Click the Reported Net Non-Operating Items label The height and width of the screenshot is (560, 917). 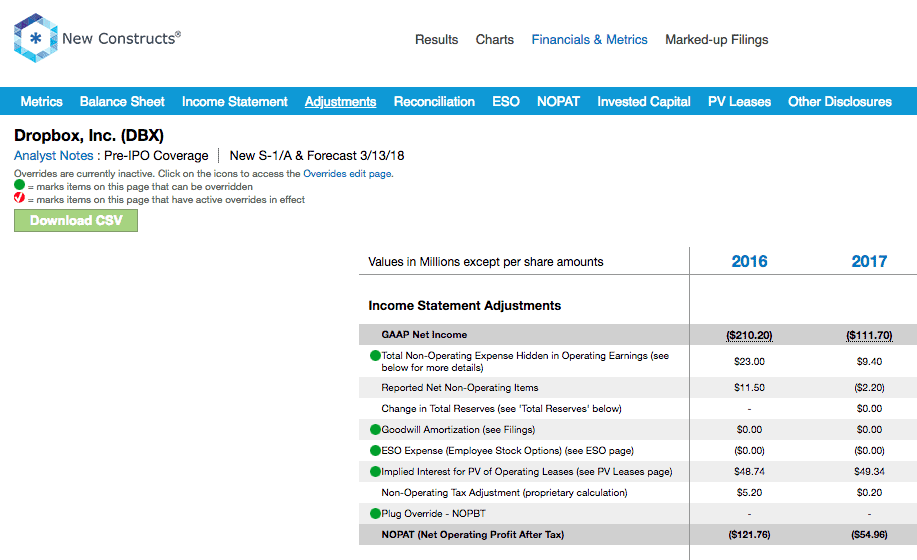pyautogui.click(x=460, y=388)
